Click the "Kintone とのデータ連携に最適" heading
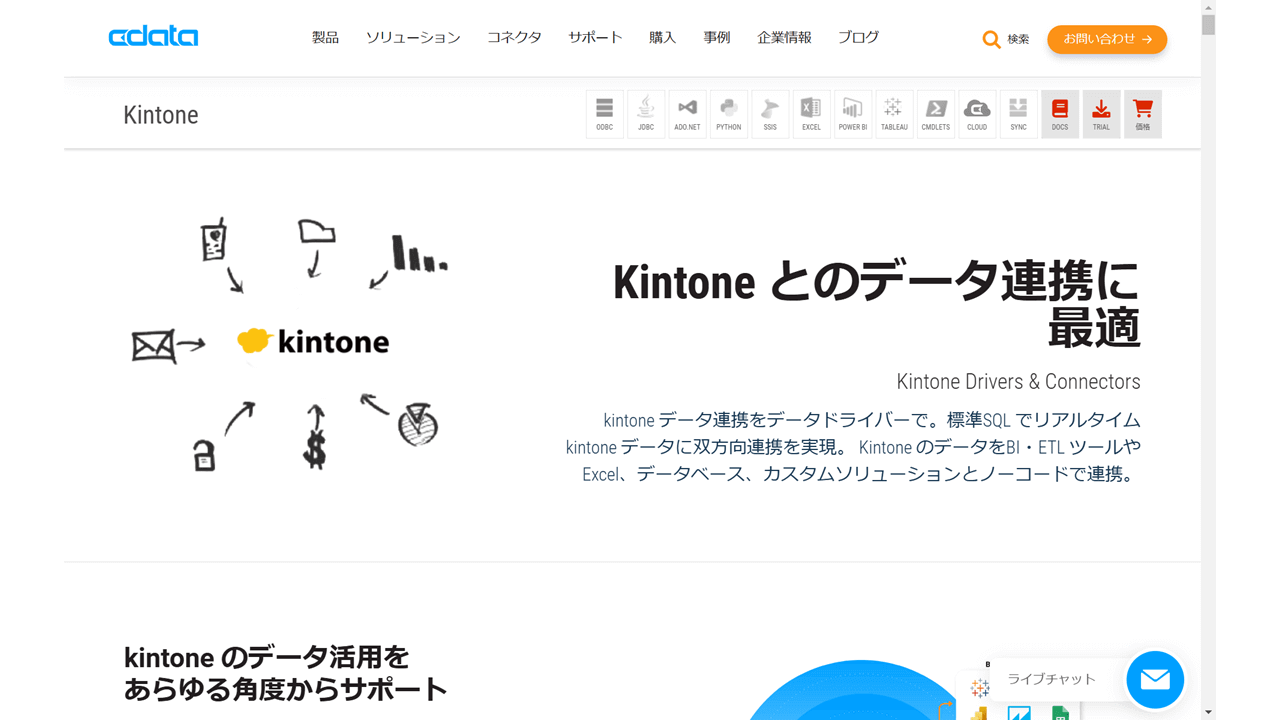The image size is (1280, 720). [876, 304]
